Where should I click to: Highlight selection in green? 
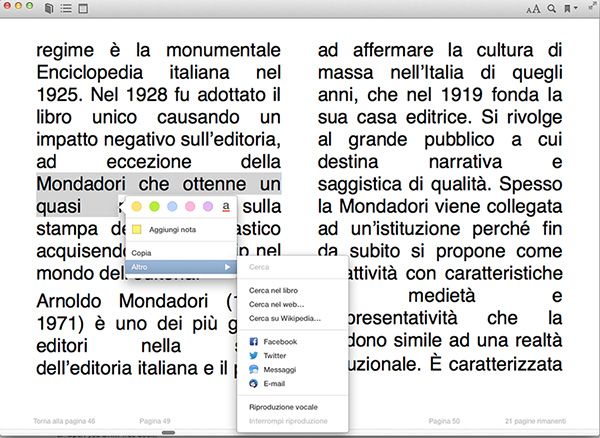click(154, 207)
